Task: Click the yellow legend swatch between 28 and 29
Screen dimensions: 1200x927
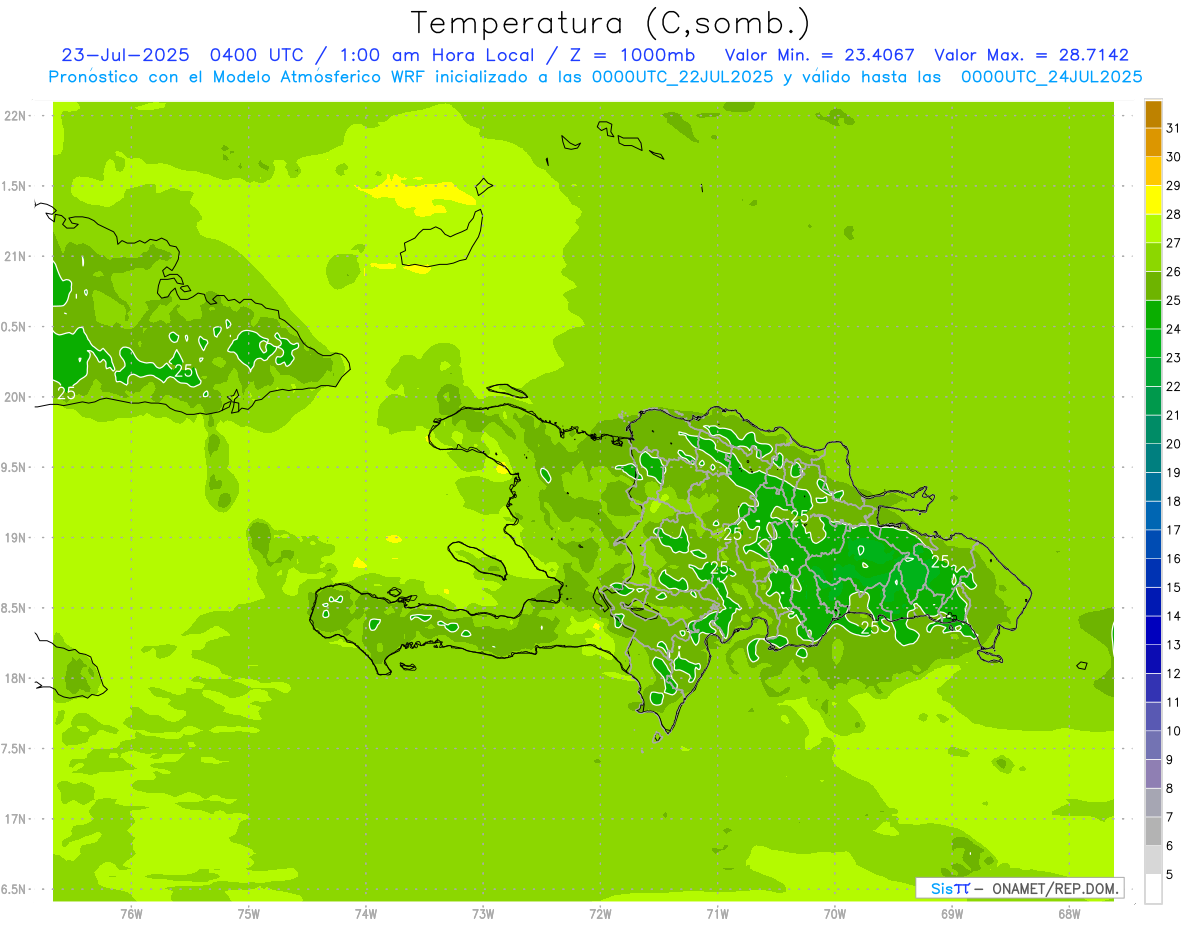Action: tap(1153, 200)
